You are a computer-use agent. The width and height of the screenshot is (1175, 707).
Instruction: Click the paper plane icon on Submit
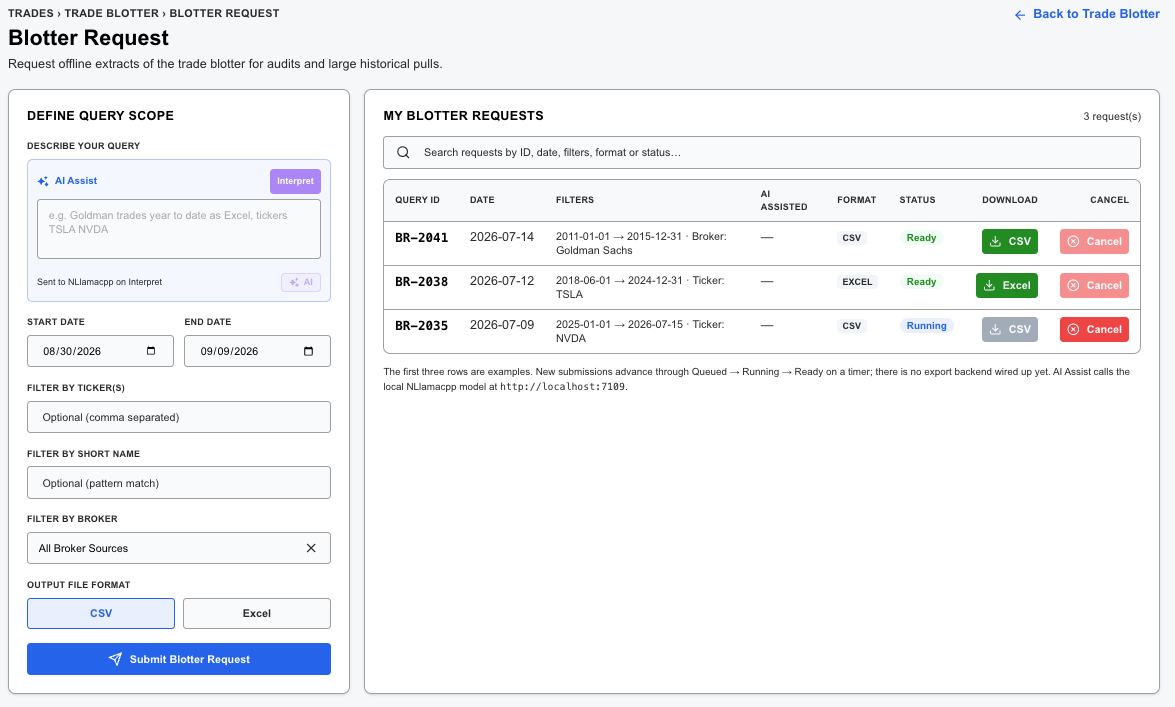click(115, 659)
